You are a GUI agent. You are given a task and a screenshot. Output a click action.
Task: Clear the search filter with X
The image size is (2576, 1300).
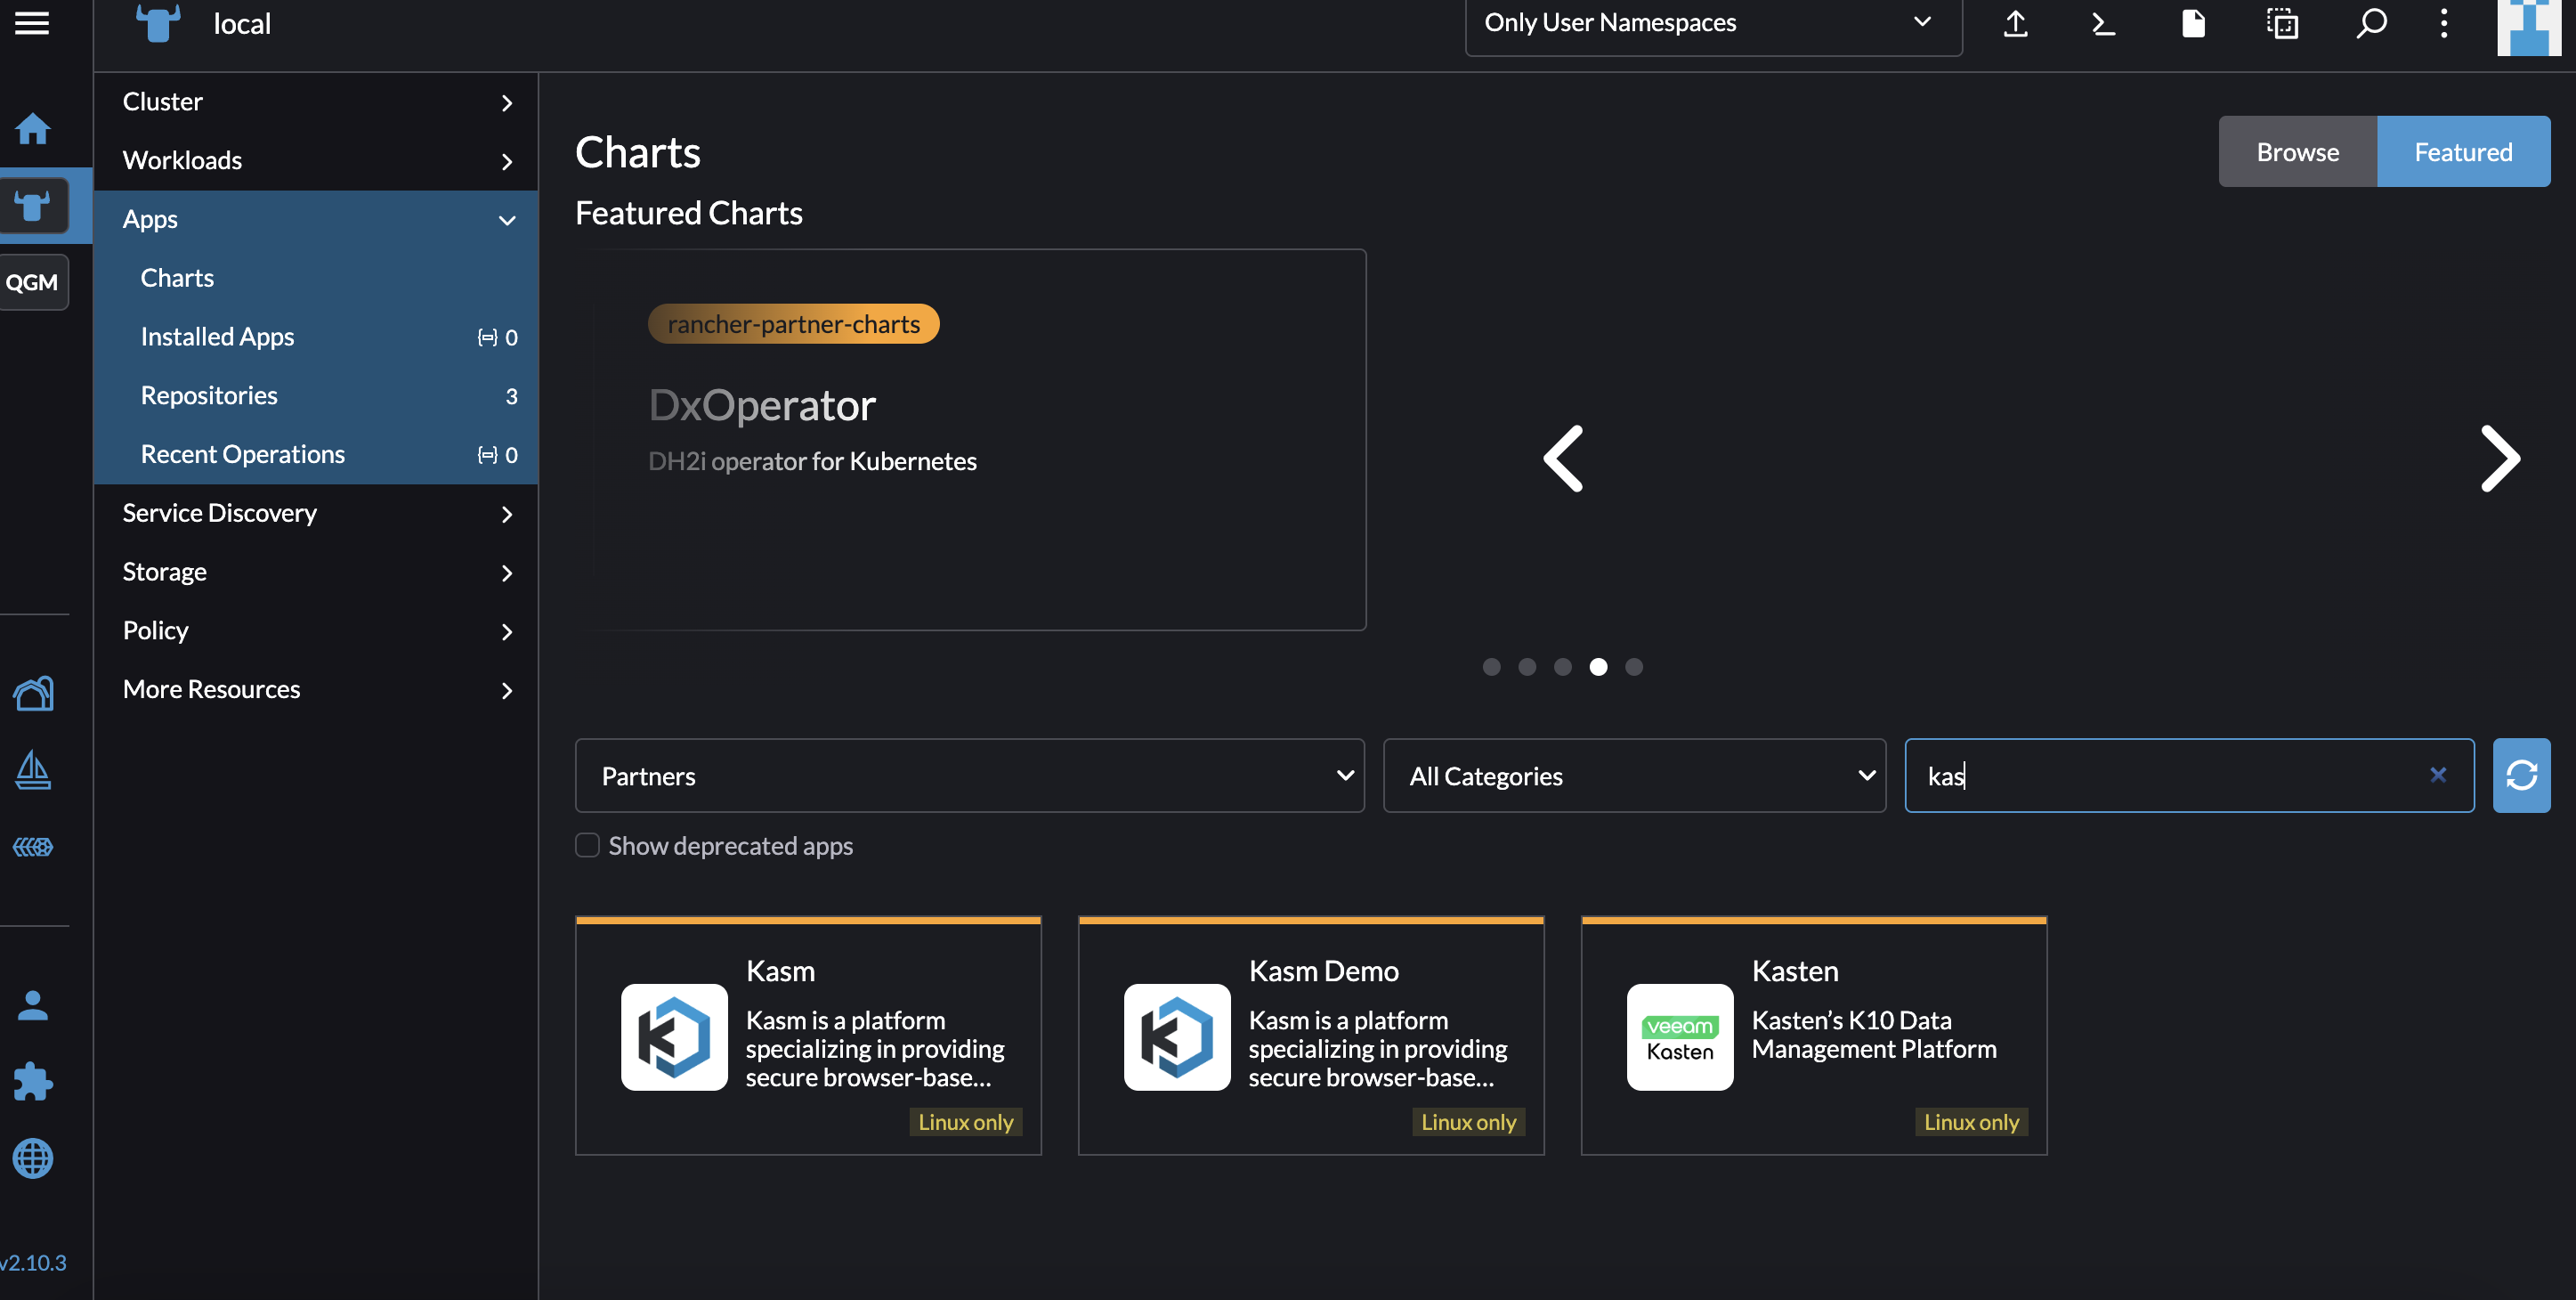[2438, 775]
